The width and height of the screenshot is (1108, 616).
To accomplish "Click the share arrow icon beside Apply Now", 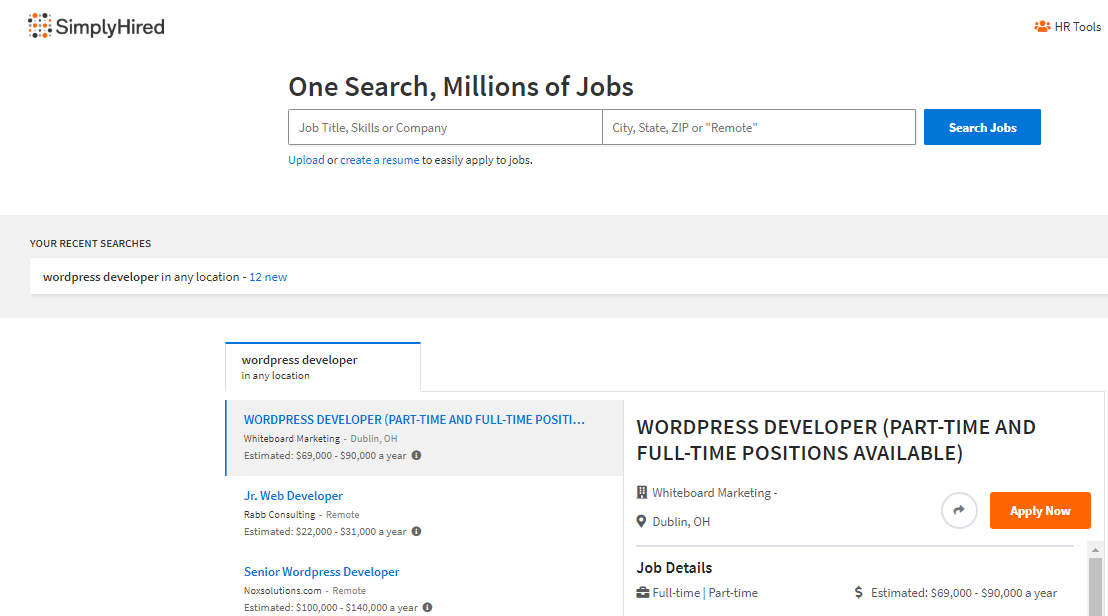I will coord(959,510).
